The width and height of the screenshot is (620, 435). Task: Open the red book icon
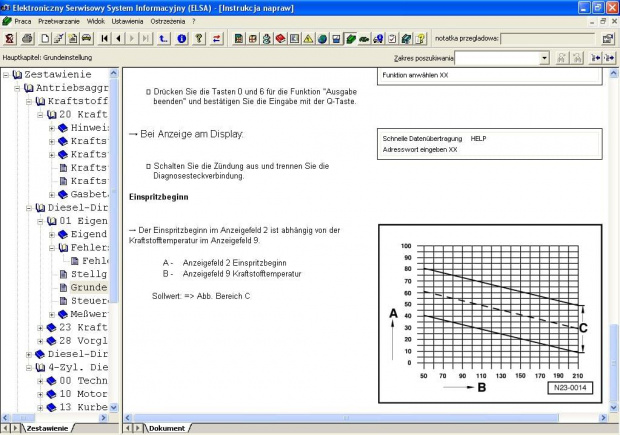pos(280,38)
